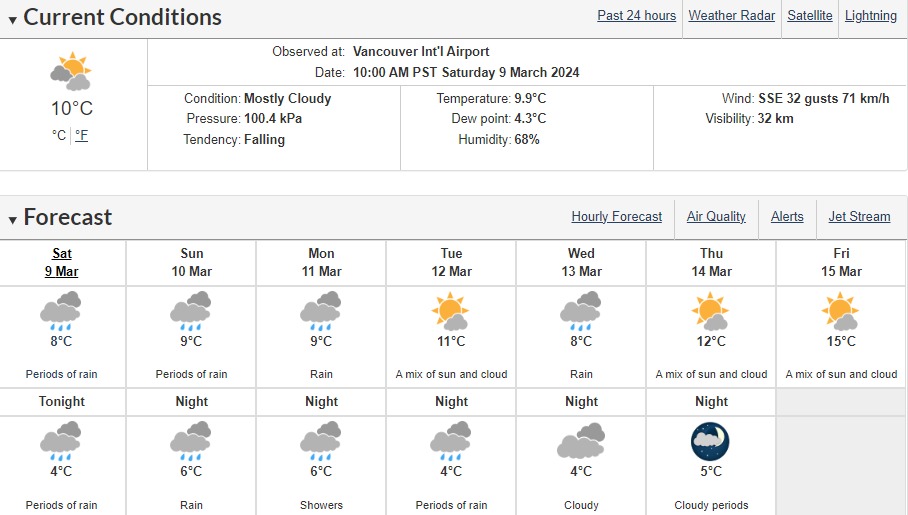Screen dimensions: 908x515
Task: Open the Hourly Forecast link
Action: (x=617, y=216)
